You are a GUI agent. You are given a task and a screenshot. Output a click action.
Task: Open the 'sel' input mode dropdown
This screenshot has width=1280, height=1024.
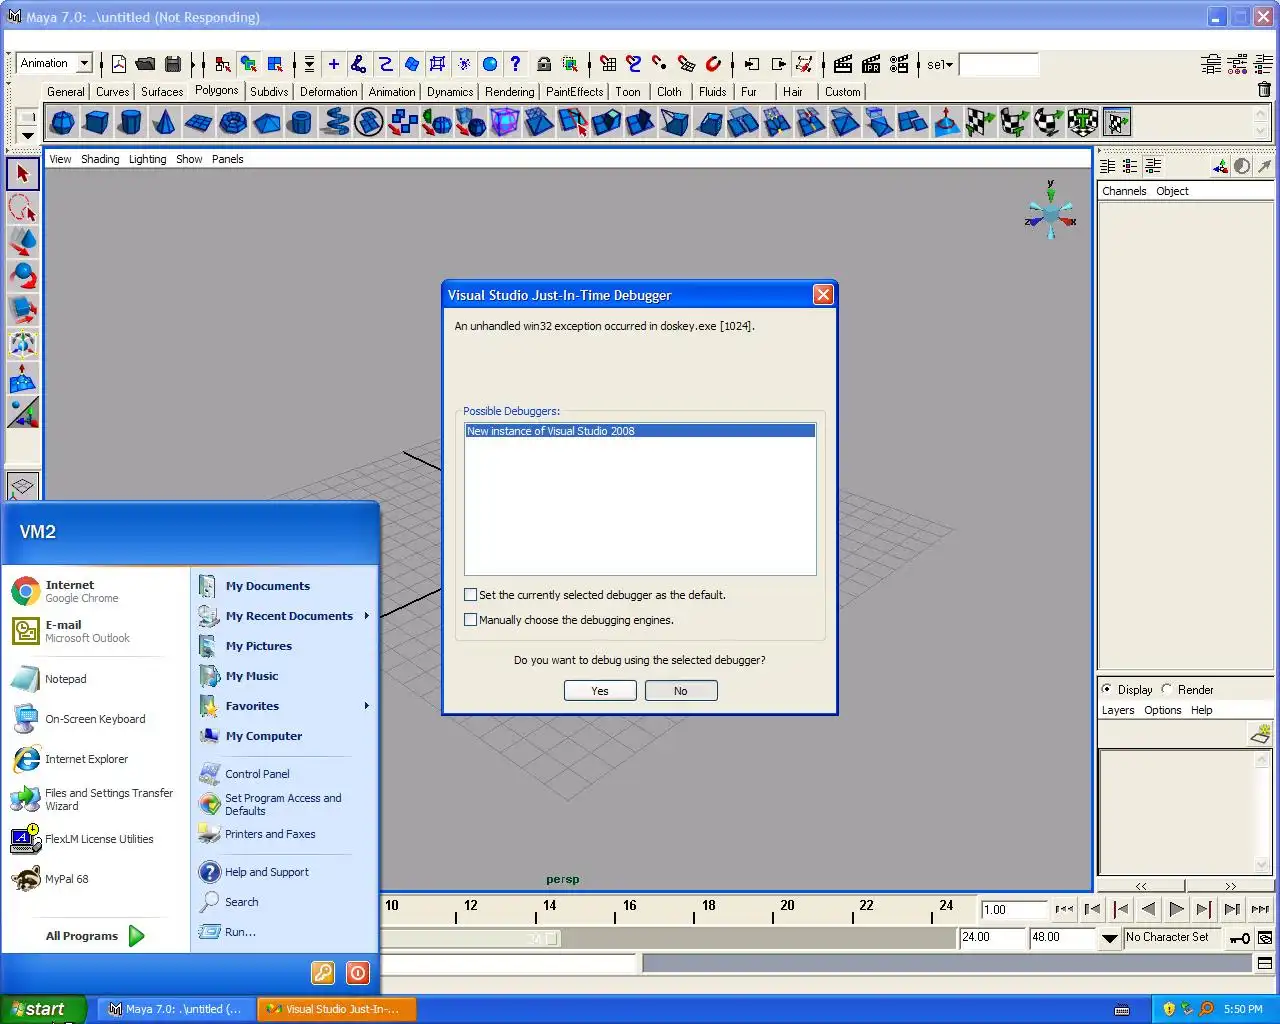[x=941, y=64]
